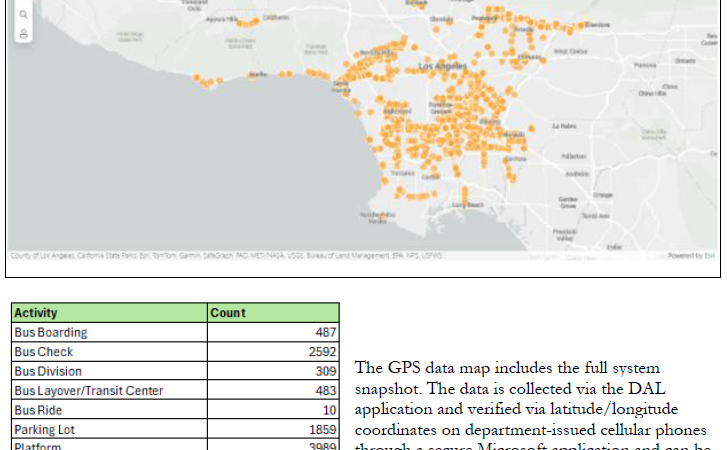The image size is (727, 450).
Task: Open the Esri link in map attribution
Action: point(708,256)
